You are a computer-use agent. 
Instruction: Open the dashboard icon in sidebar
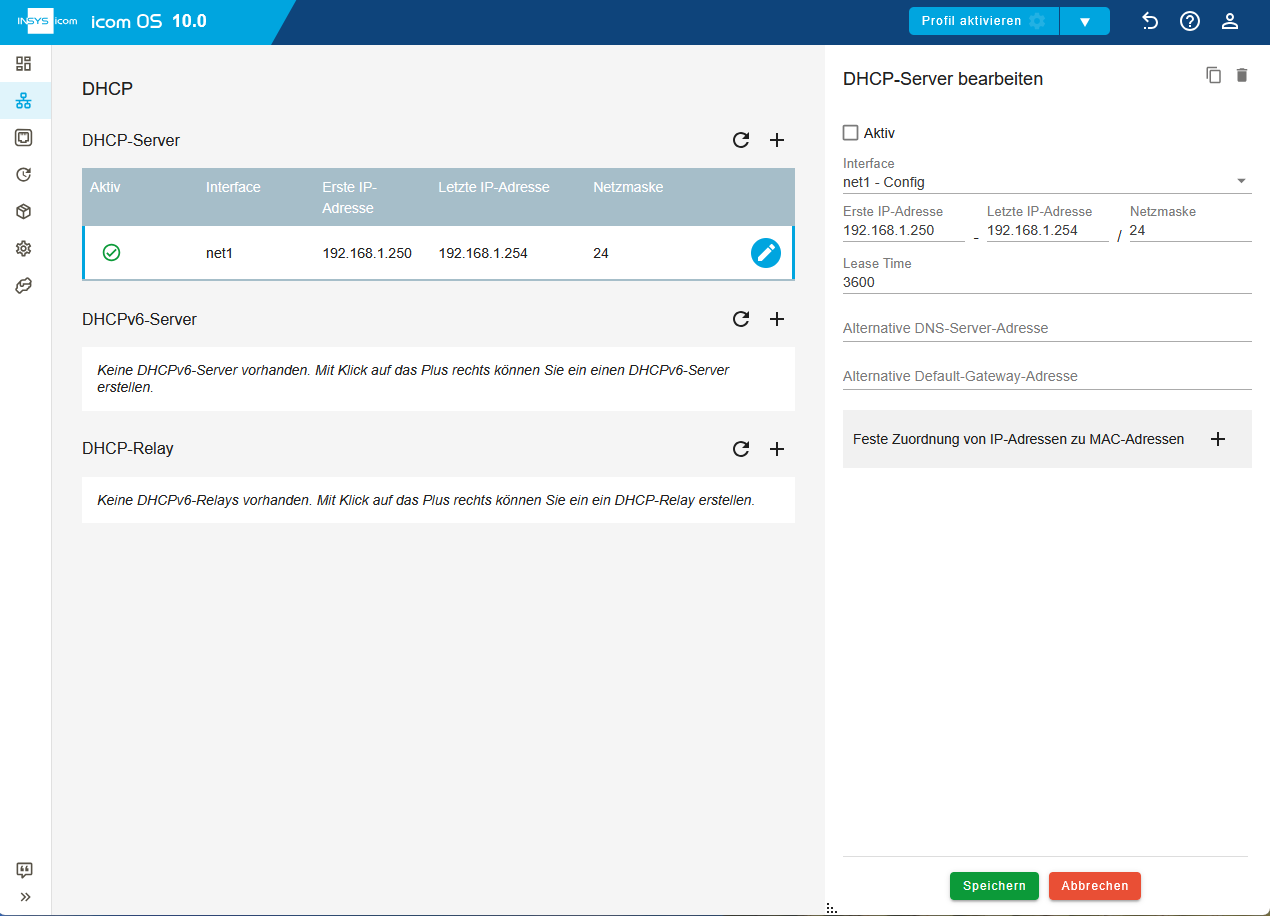pos(24,64)
